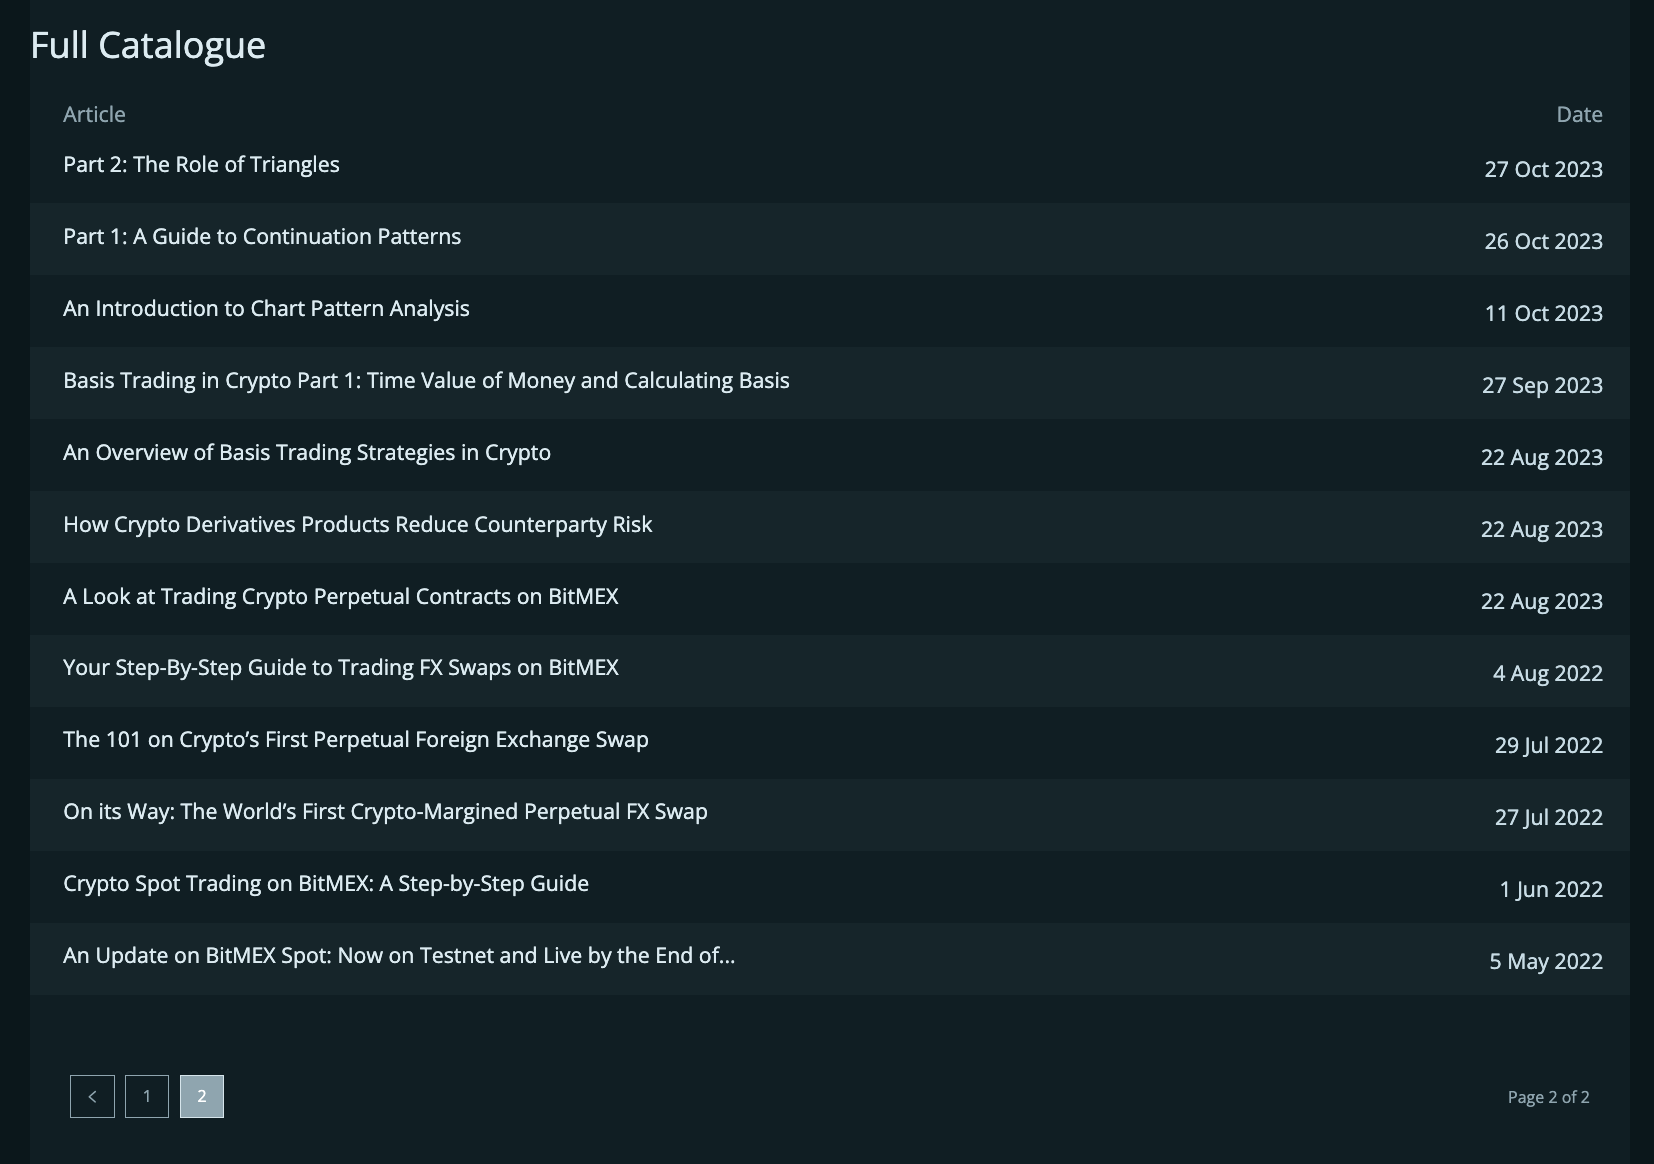Image resolution: width=1654 pixels, height=1164 pixels.
Task: Open Basis Trading in Crypto Part 1 article
Action: click(x=426, y=380)
